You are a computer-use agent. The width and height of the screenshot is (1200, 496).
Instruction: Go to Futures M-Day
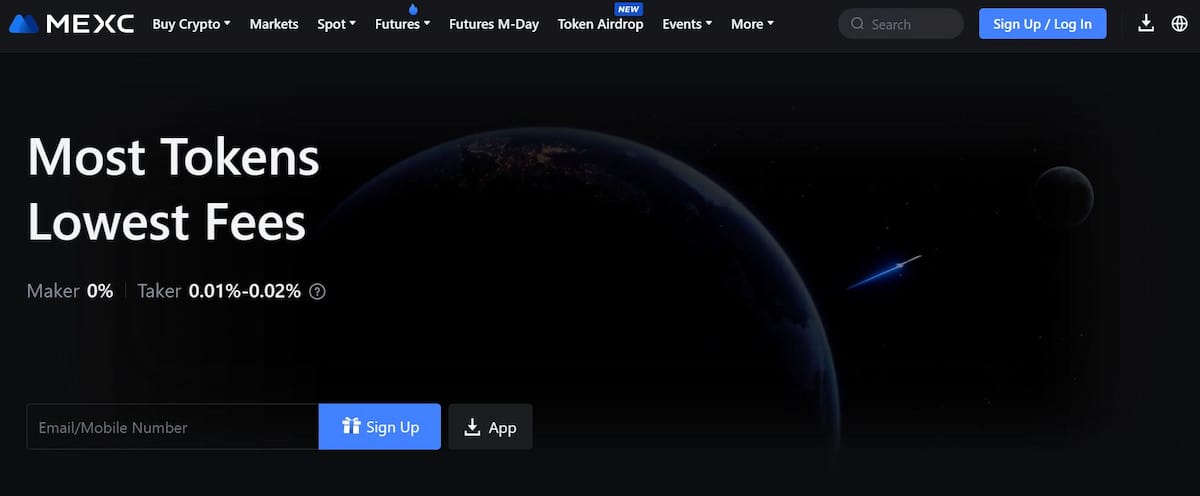(x=494, y=24)
